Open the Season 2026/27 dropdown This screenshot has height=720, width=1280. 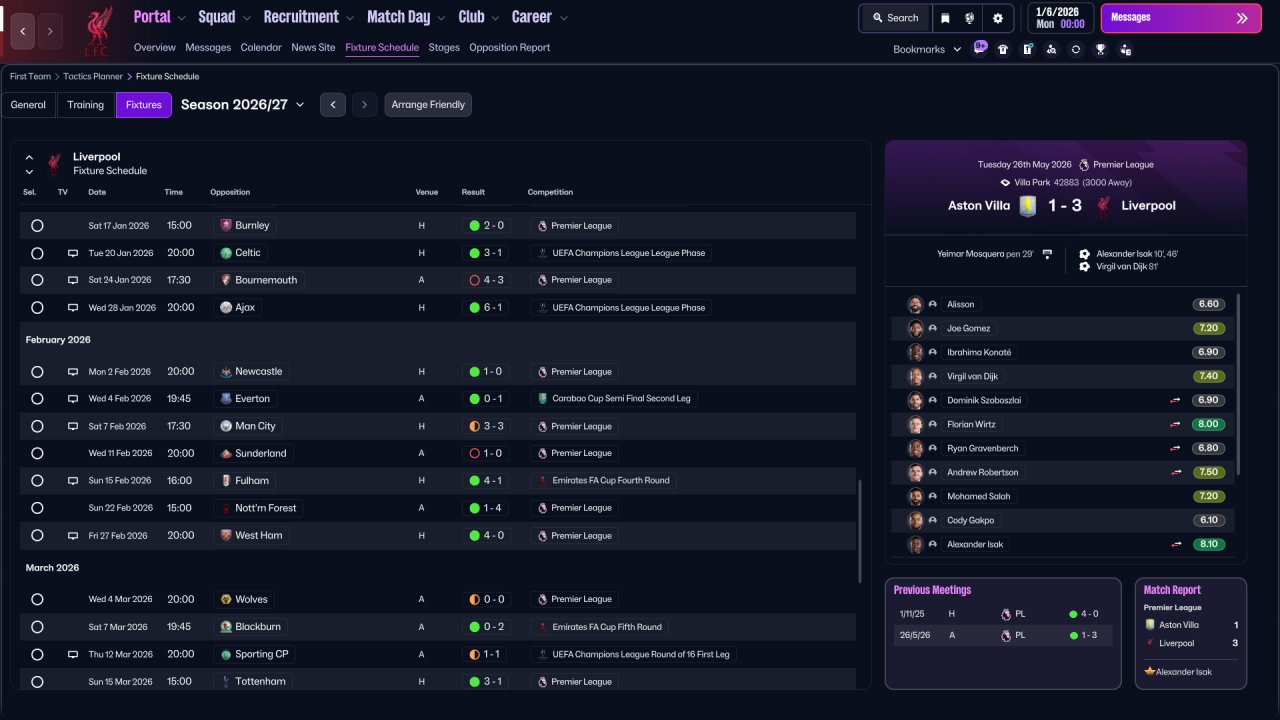243,105
